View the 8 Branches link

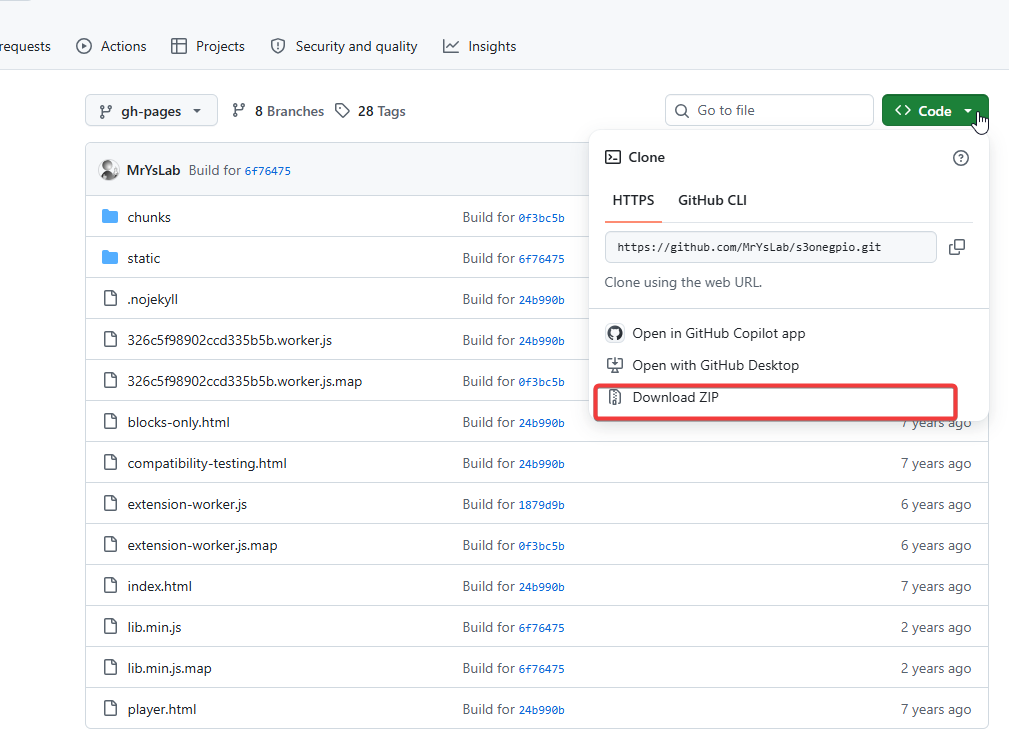(278, 111)
